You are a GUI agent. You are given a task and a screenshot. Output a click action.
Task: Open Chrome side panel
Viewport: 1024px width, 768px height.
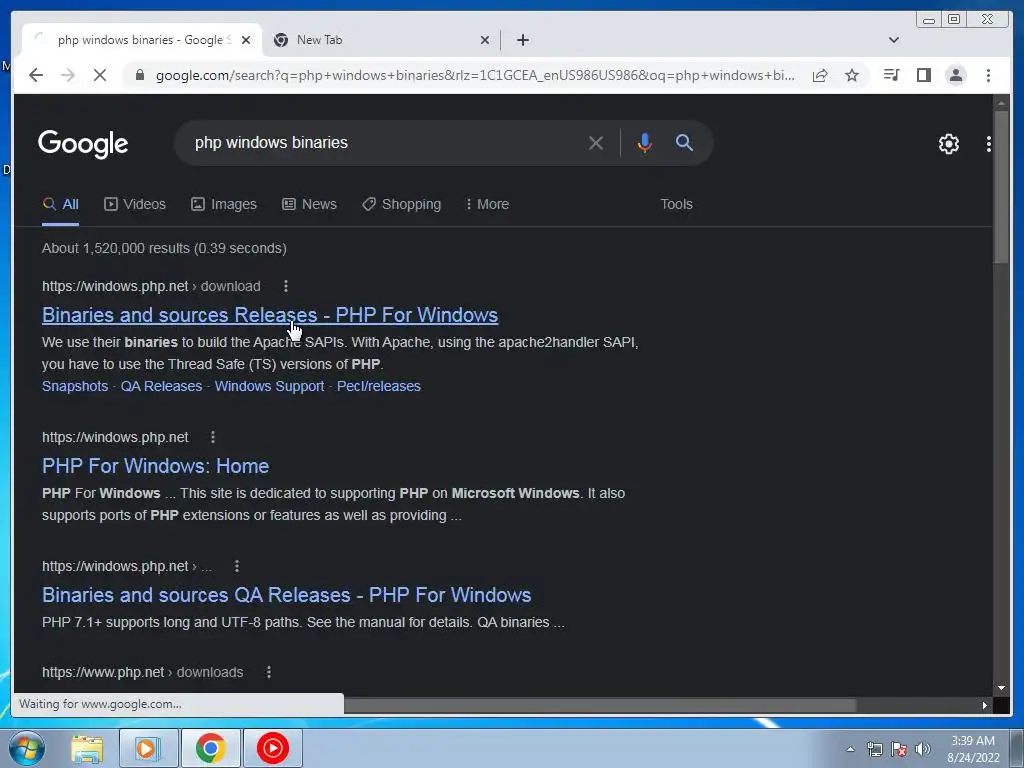click(x=923, y=75)
